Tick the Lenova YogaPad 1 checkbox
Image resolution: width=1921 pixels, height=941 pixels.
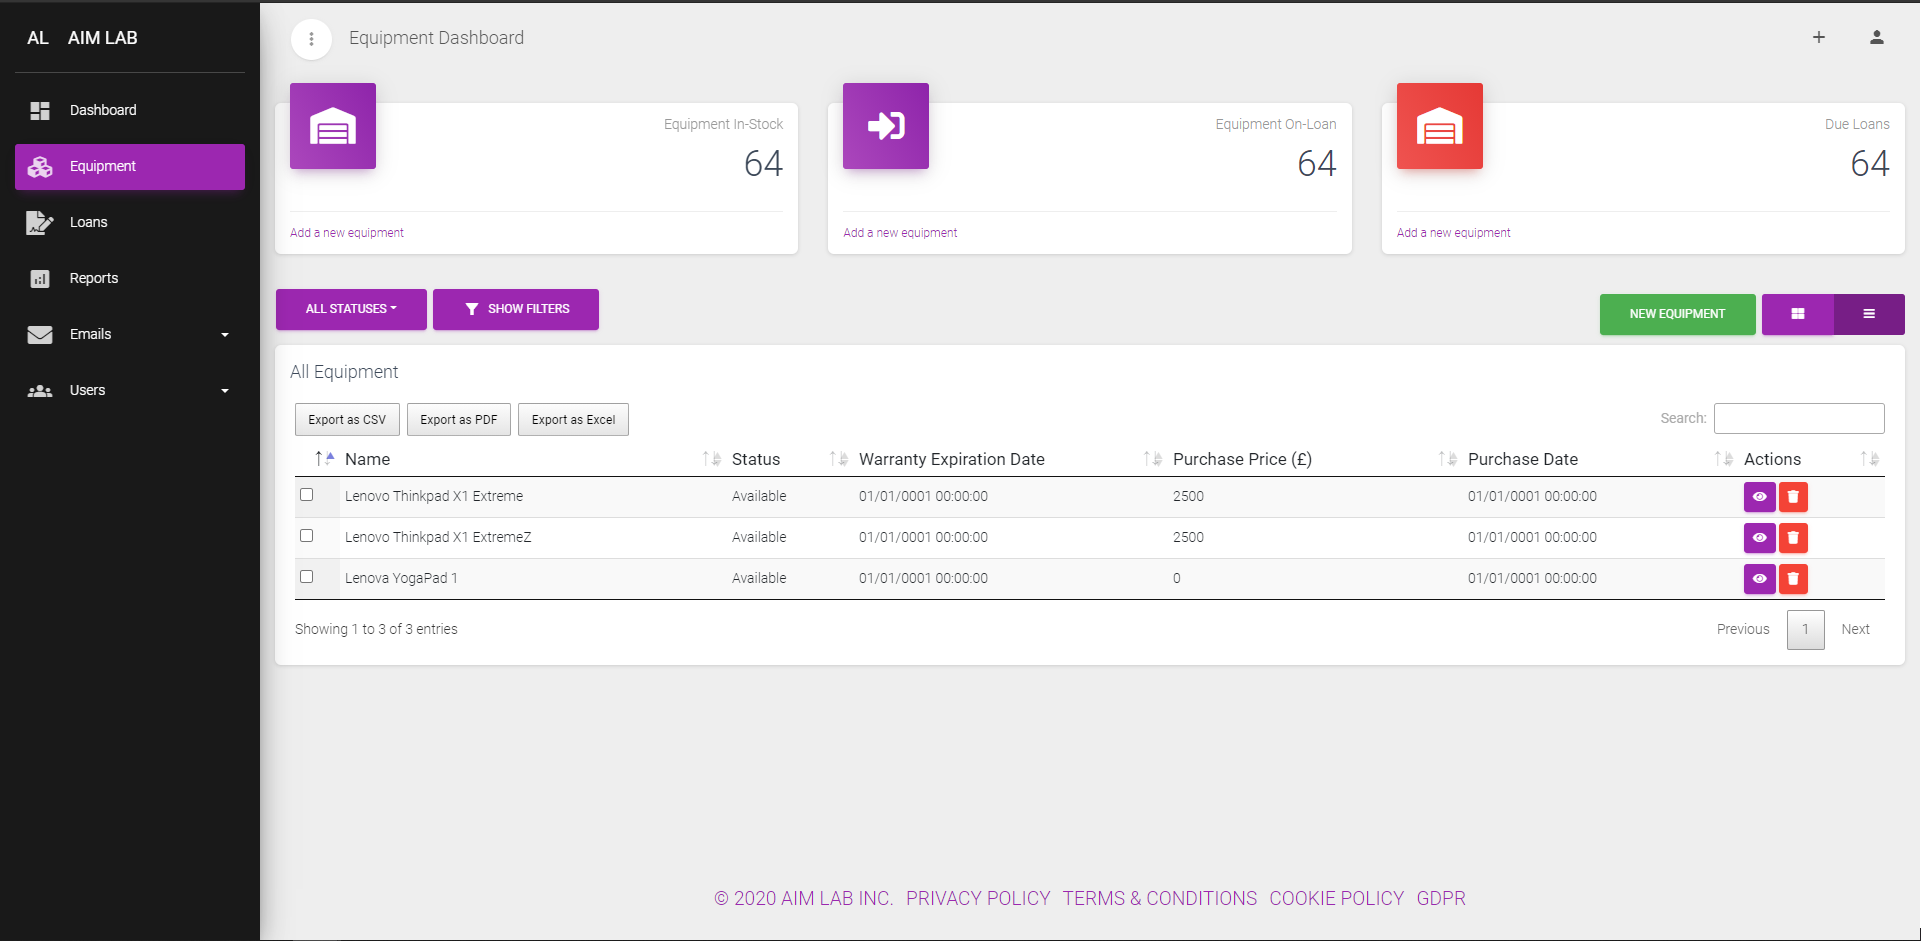point(307,577)
